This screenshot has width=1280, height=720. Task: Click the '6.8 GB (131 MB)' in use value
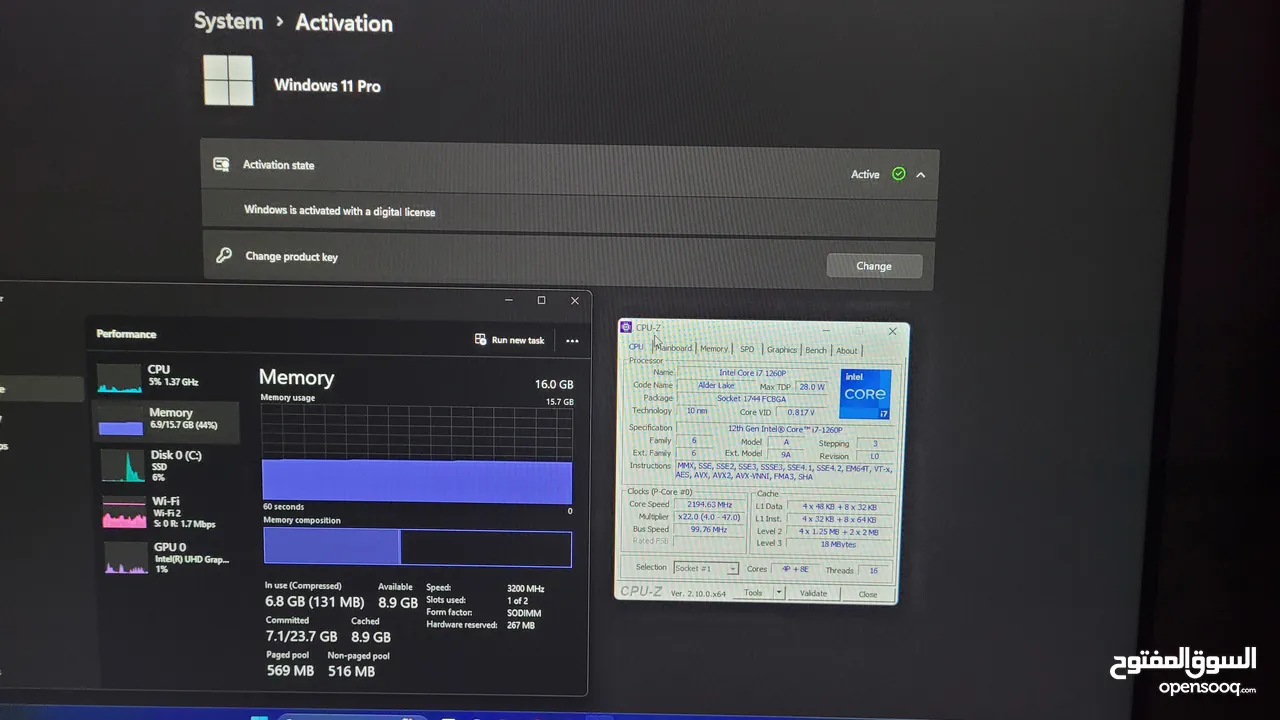pyautogui.click(x=314, y=602)
